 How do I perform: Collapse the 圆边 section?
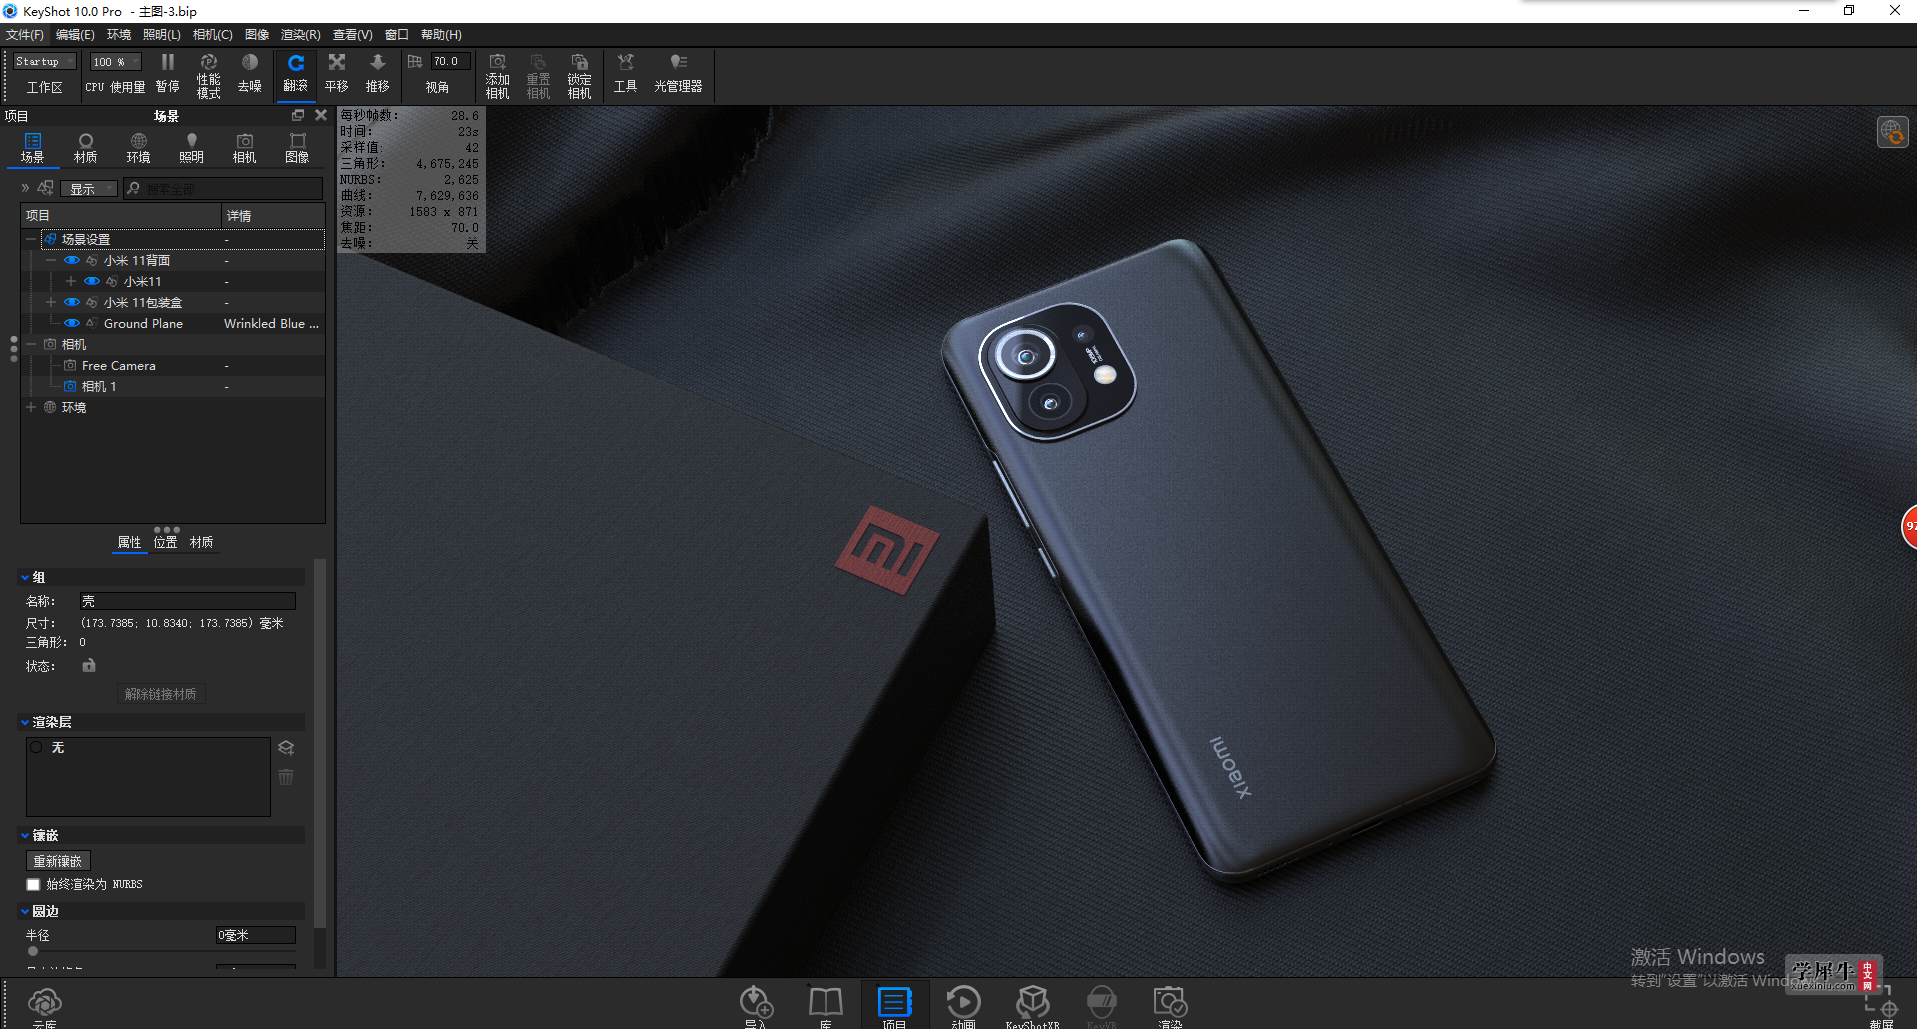[x=25, y=911]
